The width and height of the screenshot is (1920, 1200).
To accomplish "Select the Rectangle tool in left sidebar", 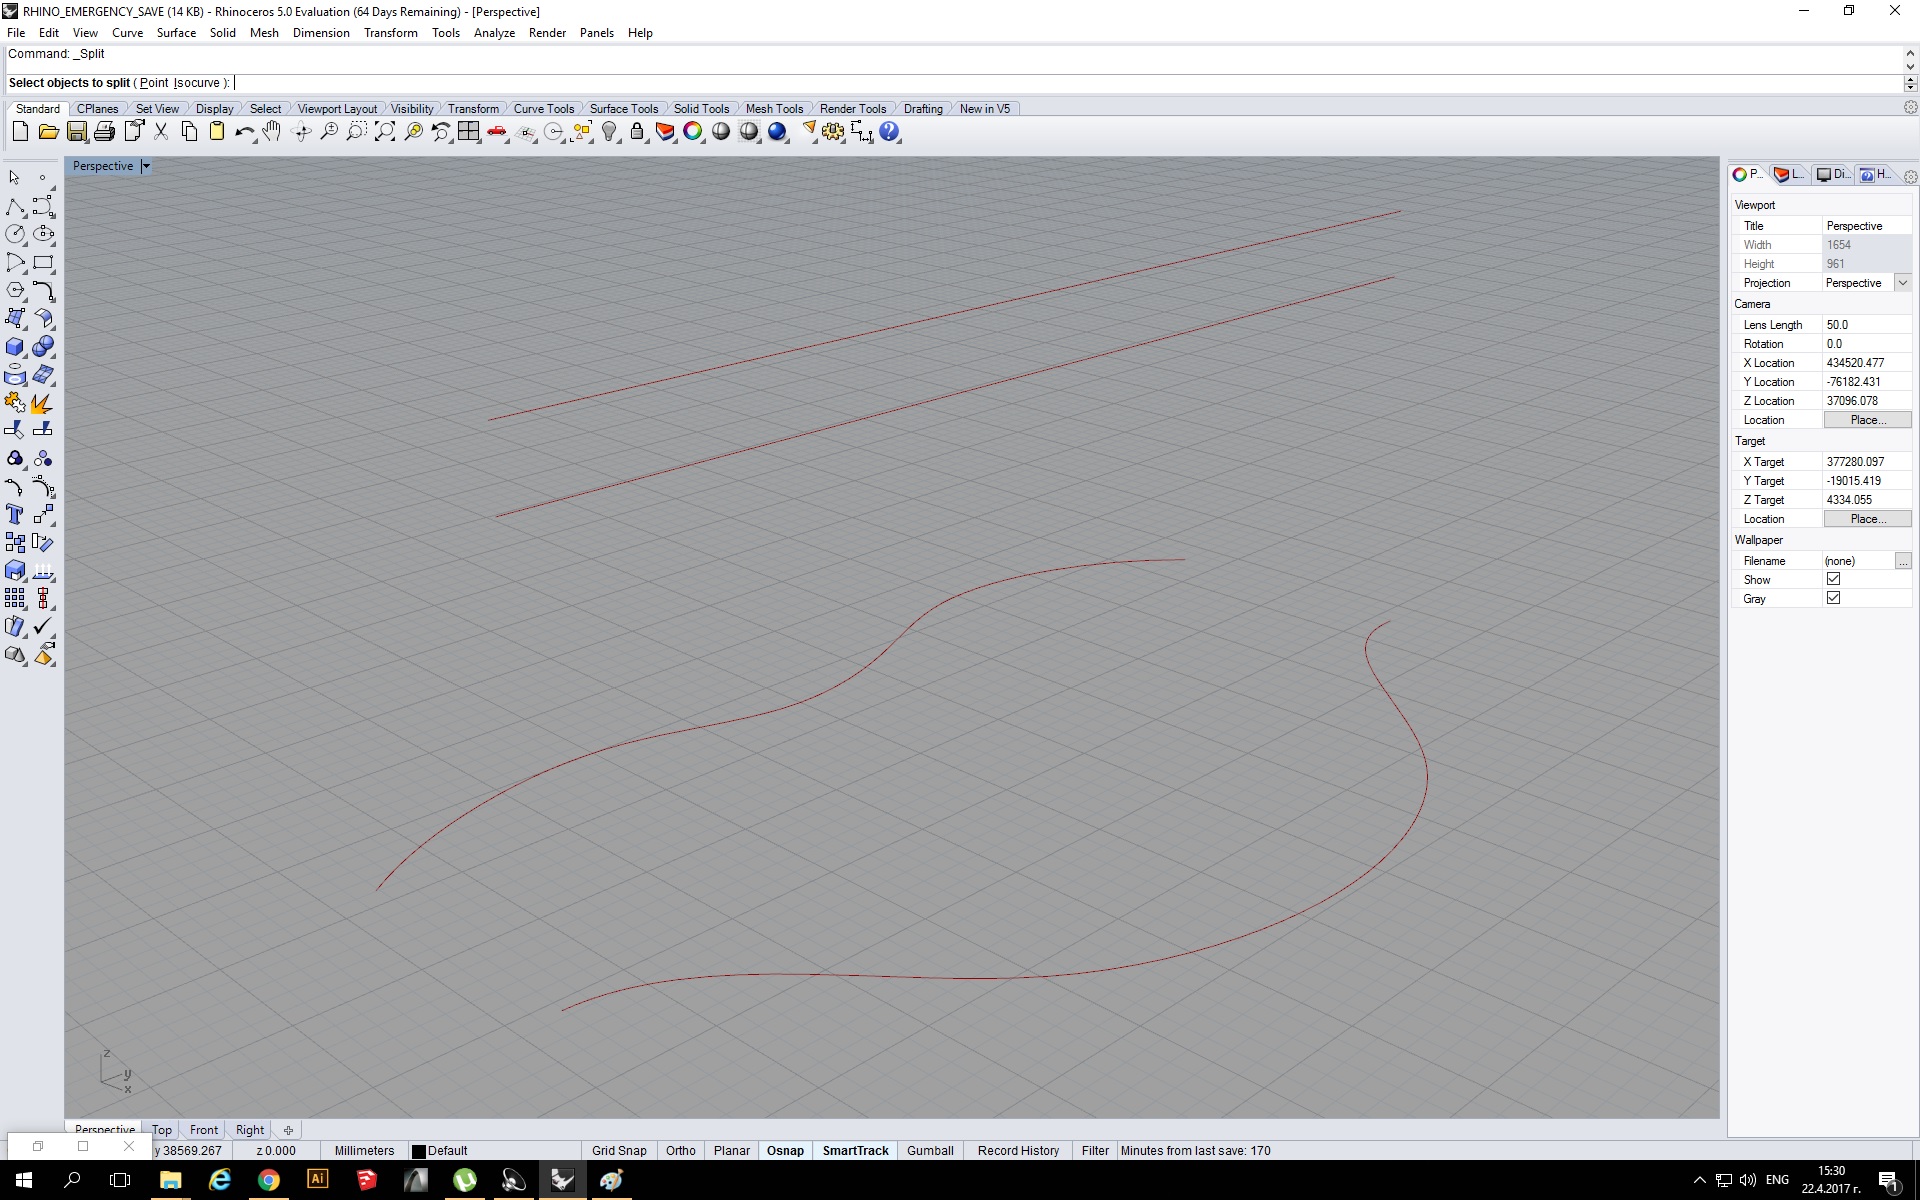I will [43, 262].
